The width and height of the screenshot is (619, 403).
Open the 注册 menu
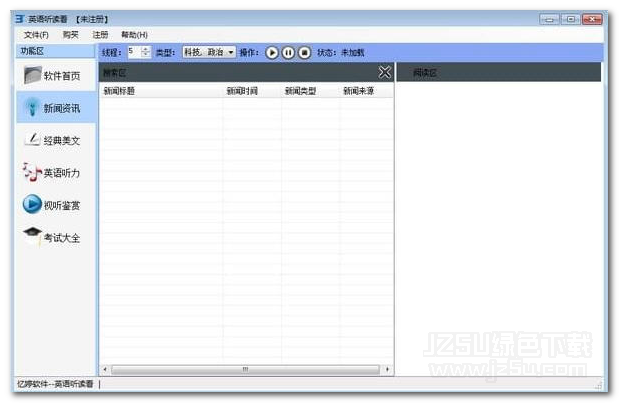(x=100, y=35)
